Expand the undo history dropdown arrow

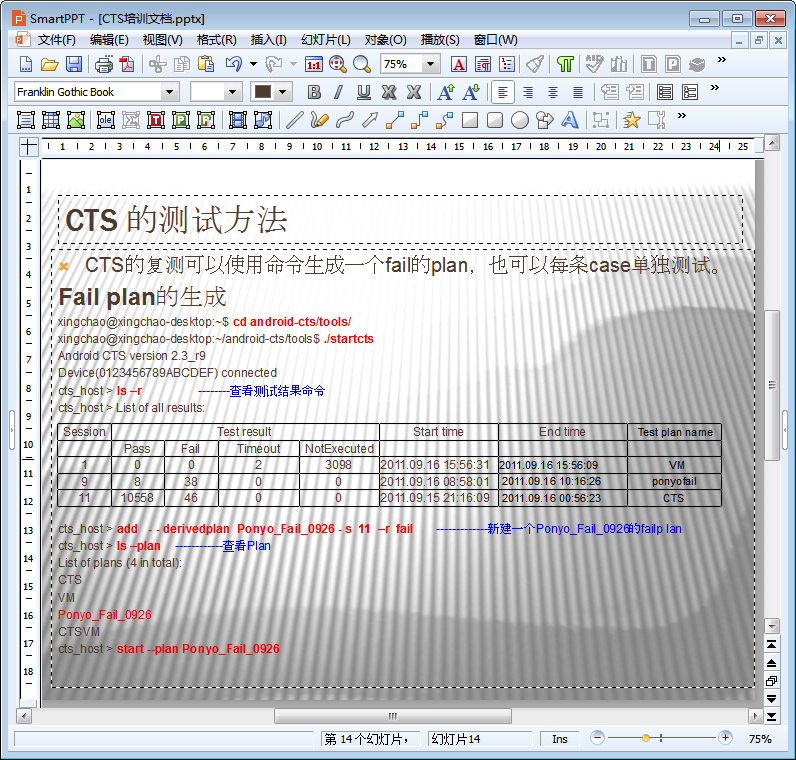[x=253, y=64]
